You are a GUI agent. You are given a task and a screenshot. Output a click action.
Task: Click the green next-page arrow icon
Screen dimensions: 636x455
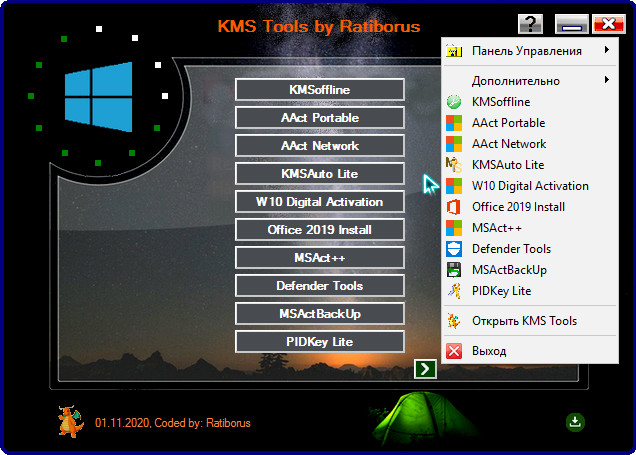(425, 369)
